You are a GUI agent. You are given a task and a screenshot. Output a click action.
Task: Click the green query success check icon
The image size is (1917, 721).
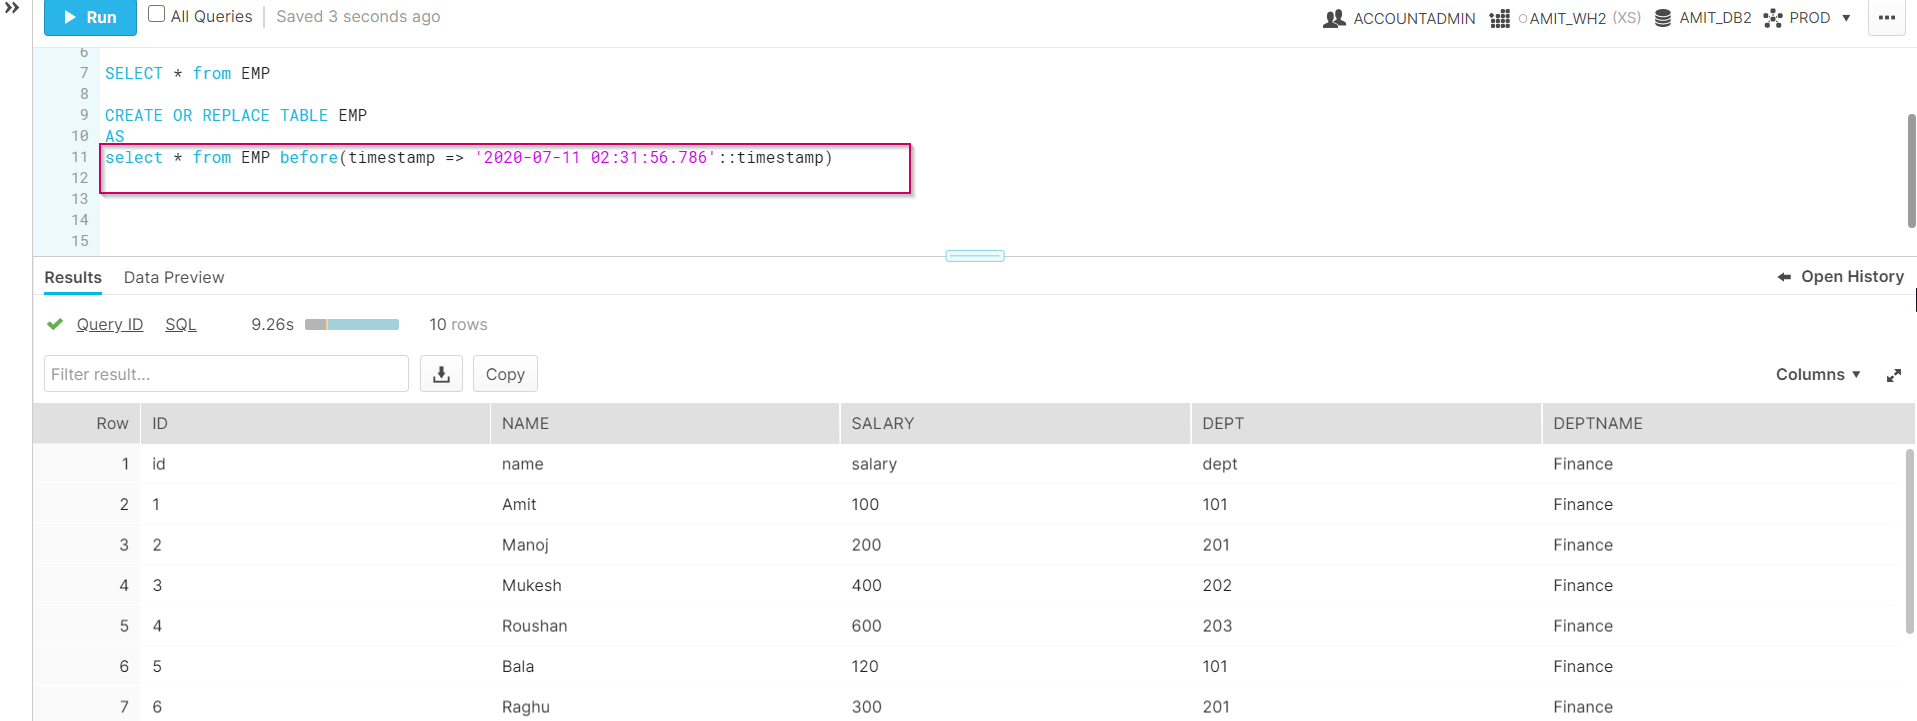[55, 324]
